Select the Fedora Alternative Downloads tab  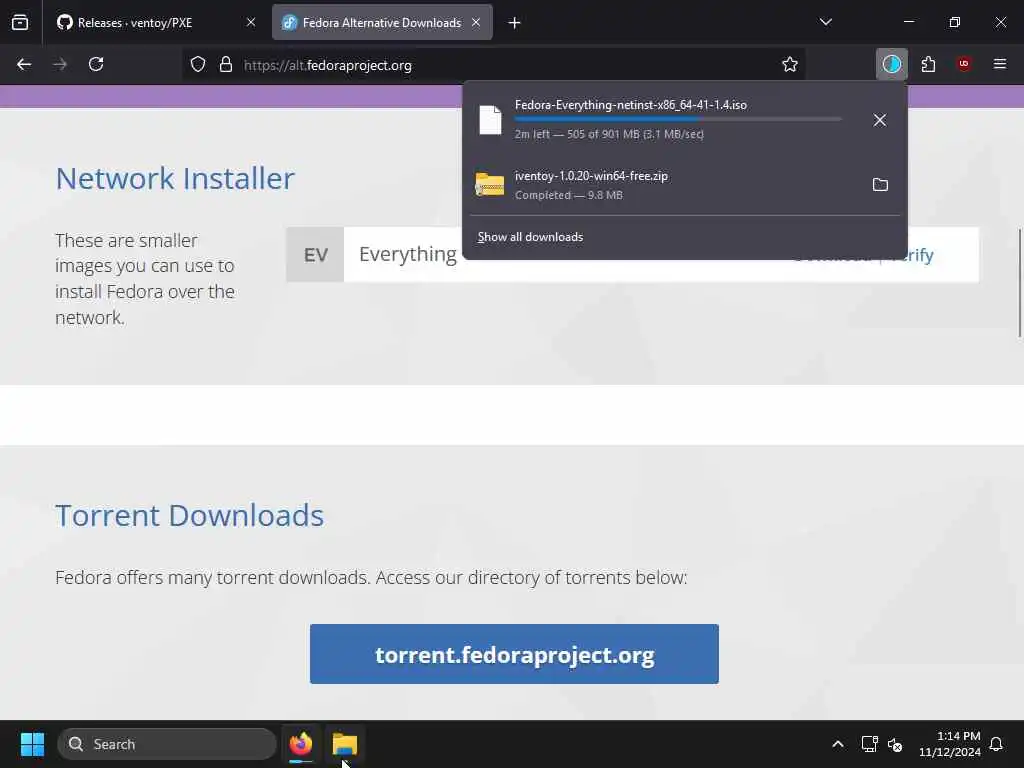coord(382,23)
